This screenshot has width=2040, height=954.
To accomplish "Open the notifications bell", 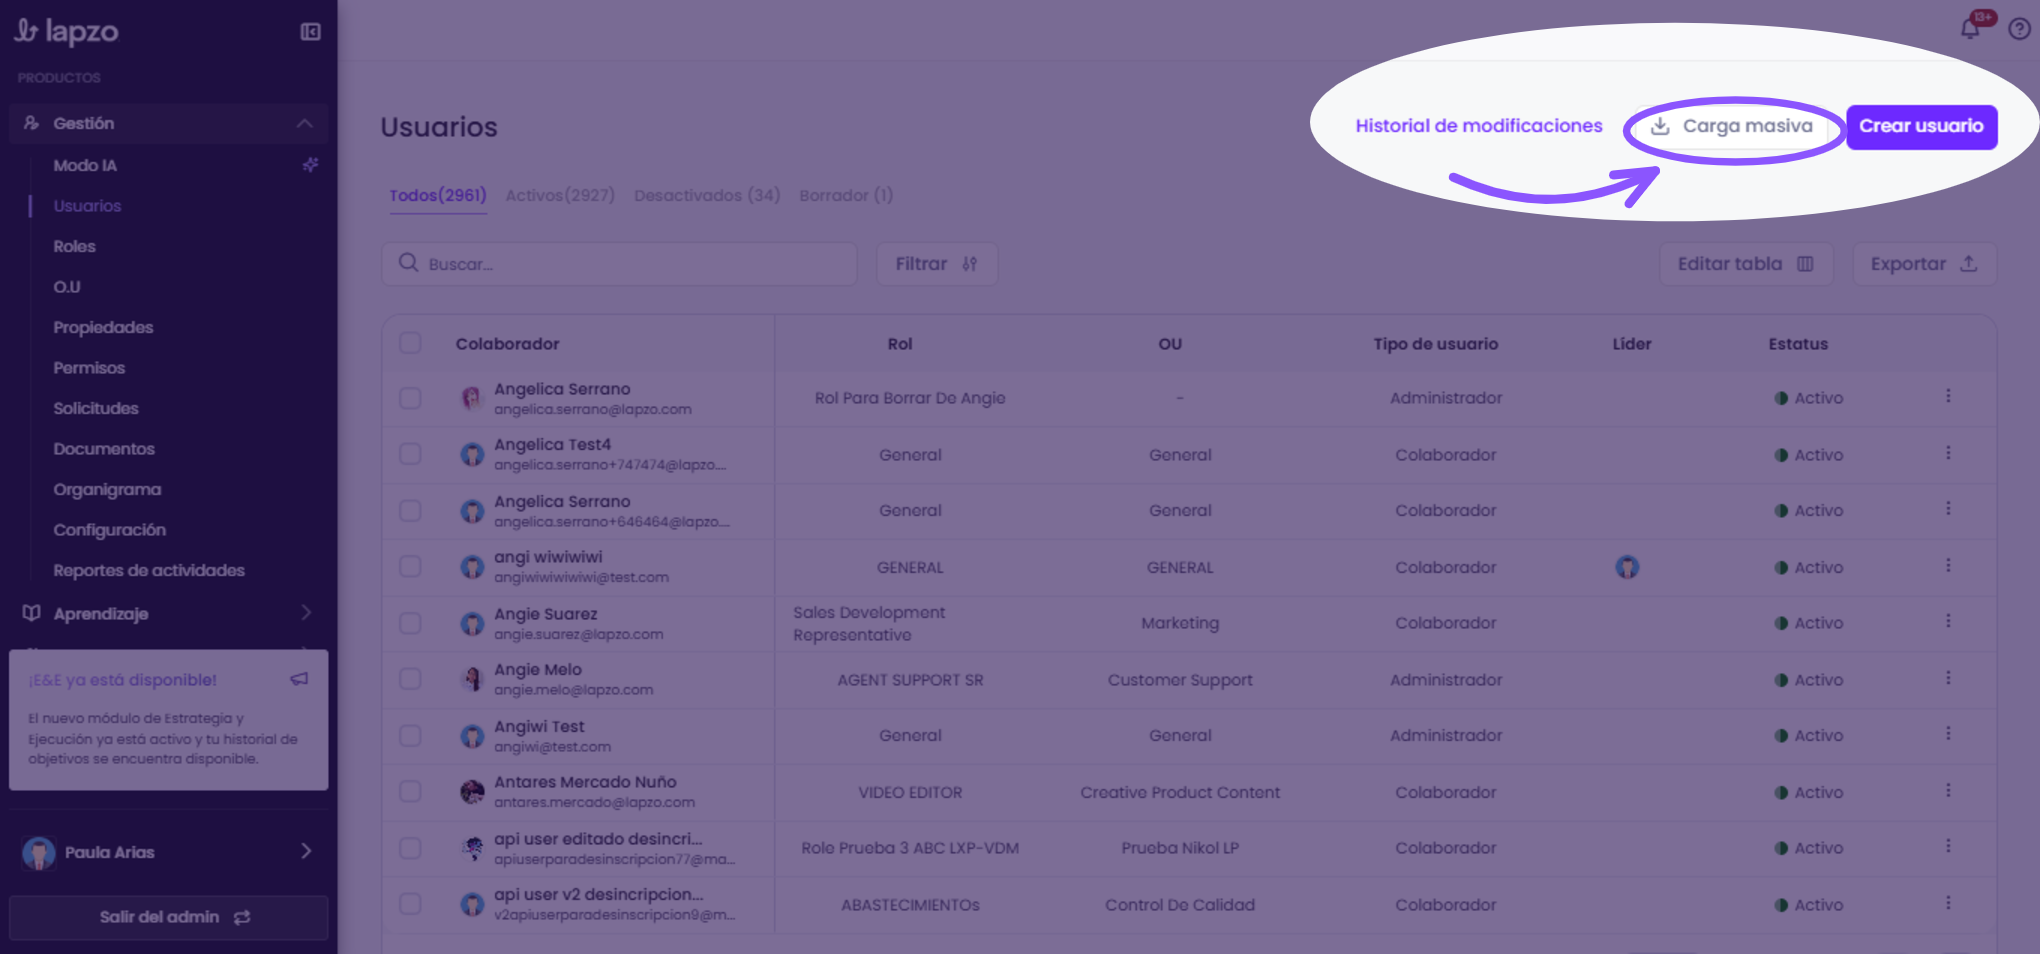I will click(1970, 28).
